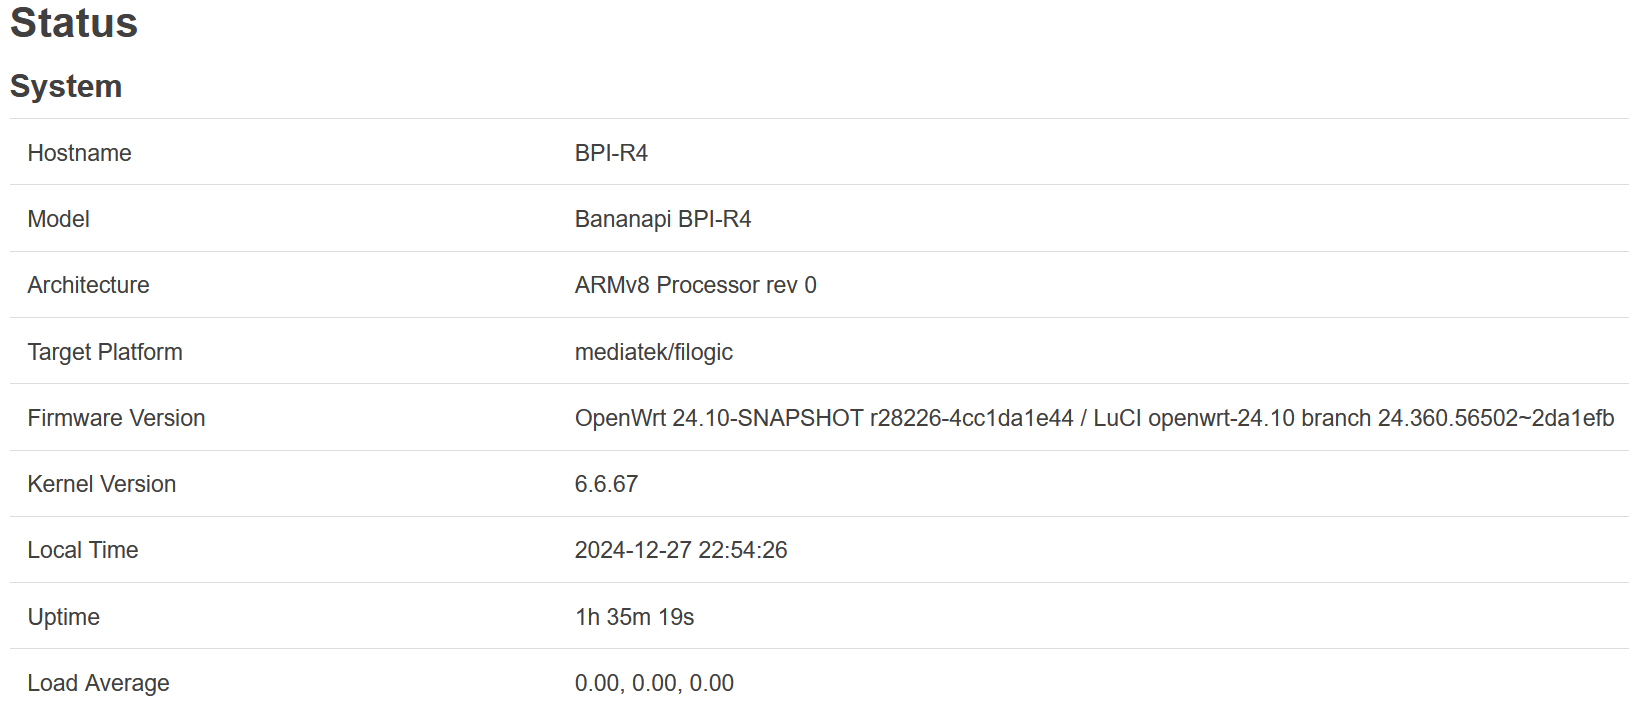Image resolution: width=1629 pixels, height=709 pixels.
Task: Select the Load Average label
Action: [99, 683]
